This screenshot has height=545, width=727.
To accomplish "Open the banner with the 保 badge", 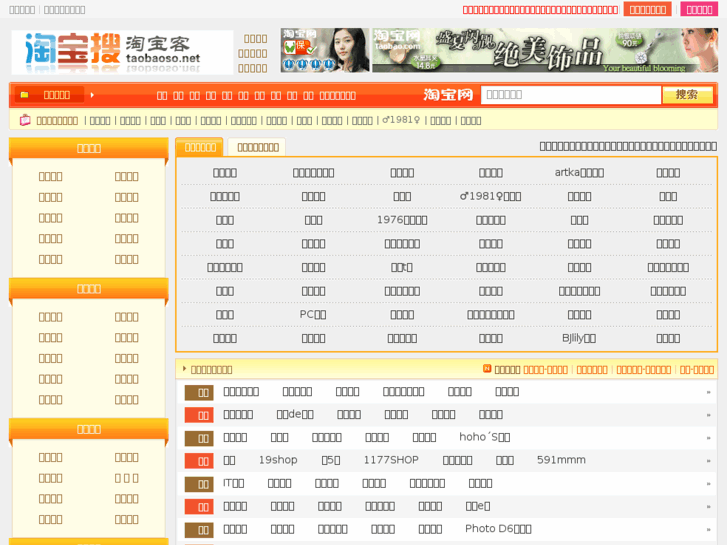I will (x=325, y=50).
